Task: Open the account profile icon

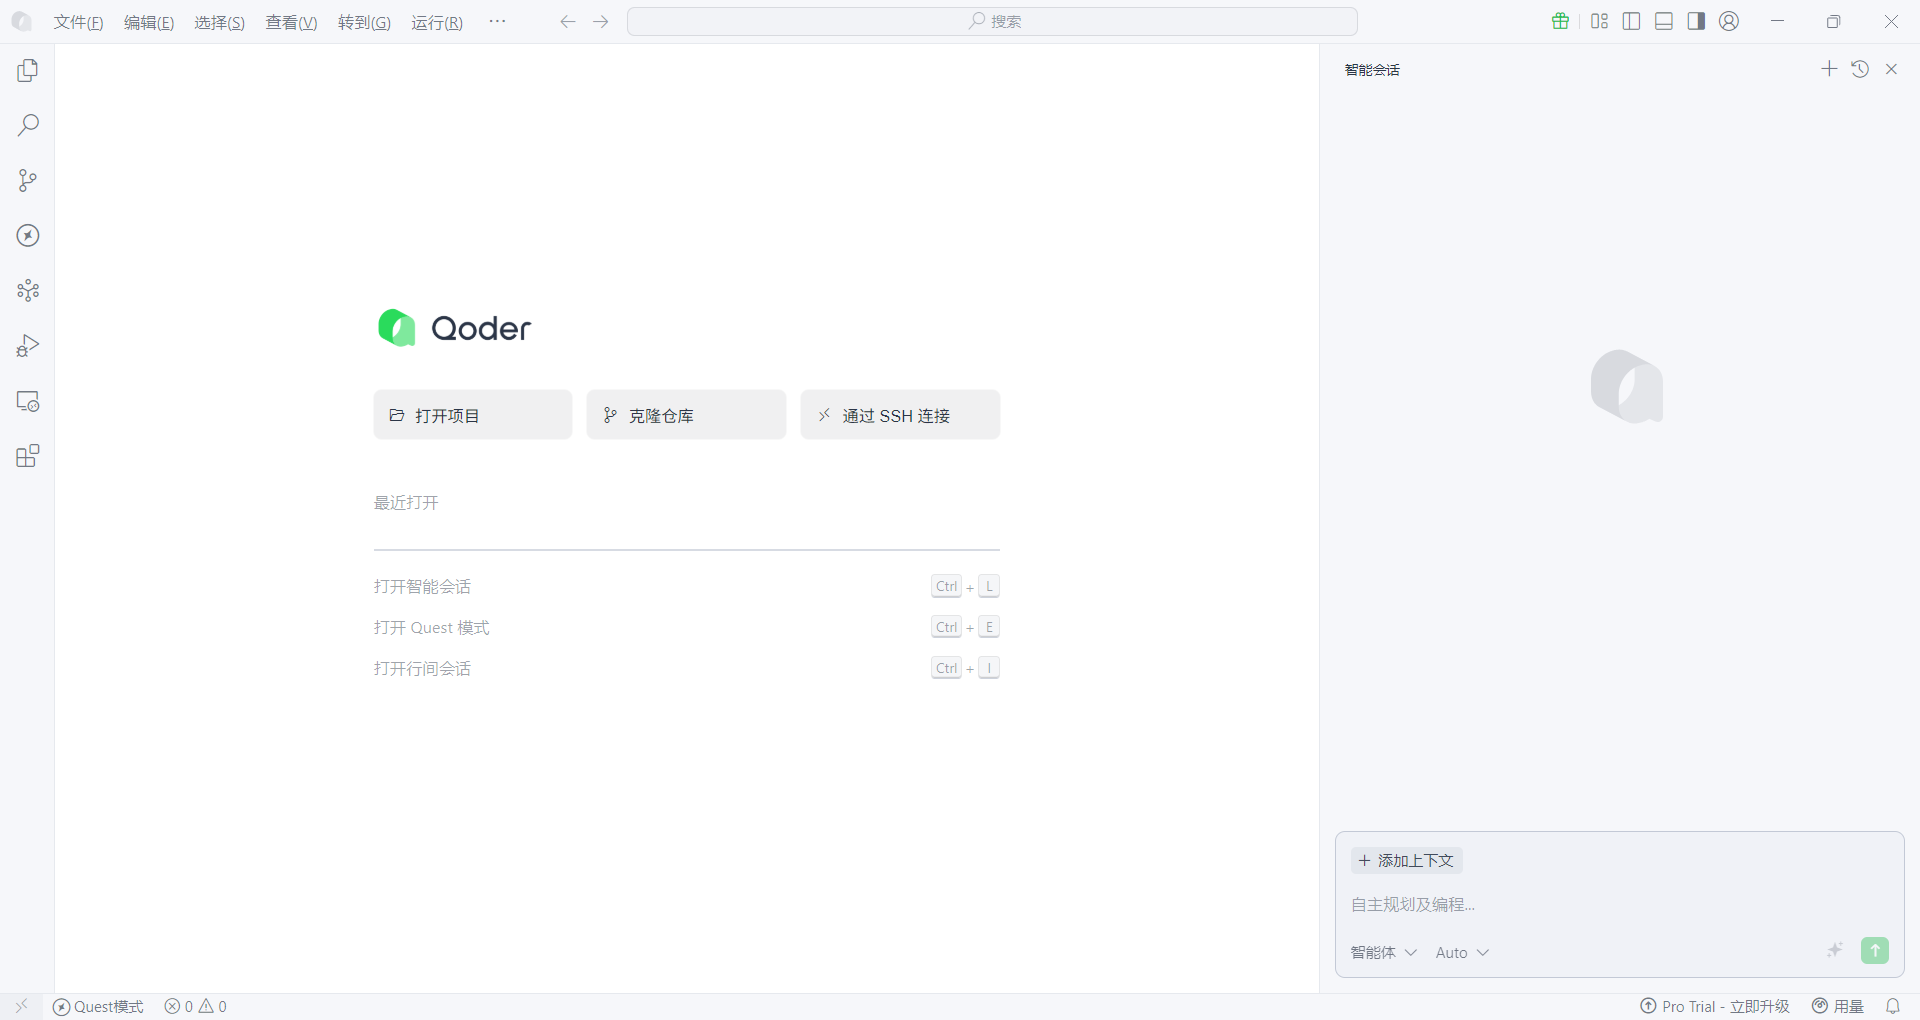Action: point(1729,21)
